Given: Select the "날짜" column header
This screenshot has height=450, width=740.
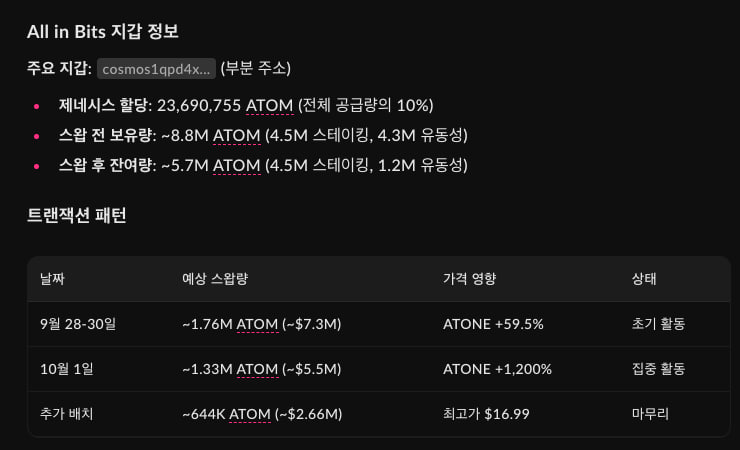Looking at the screenshot, I should tap(51, 279).
